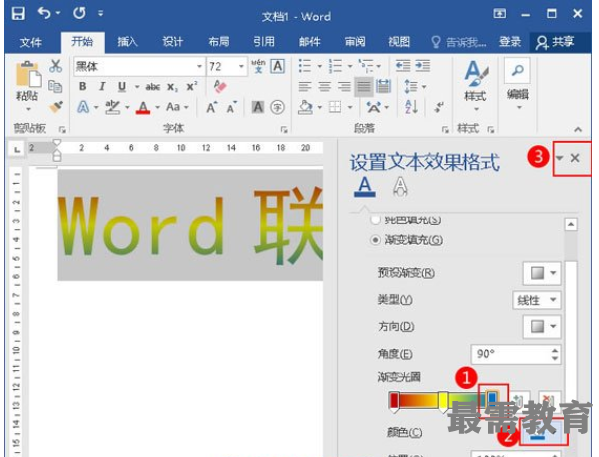Click the 角度 90° input field

click(516, 354)
